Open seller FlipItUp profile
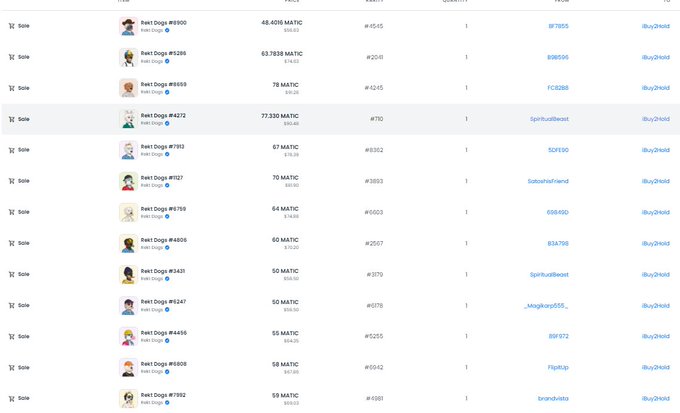The height and width of the screenshot is (413, 680). pos(558,367)
